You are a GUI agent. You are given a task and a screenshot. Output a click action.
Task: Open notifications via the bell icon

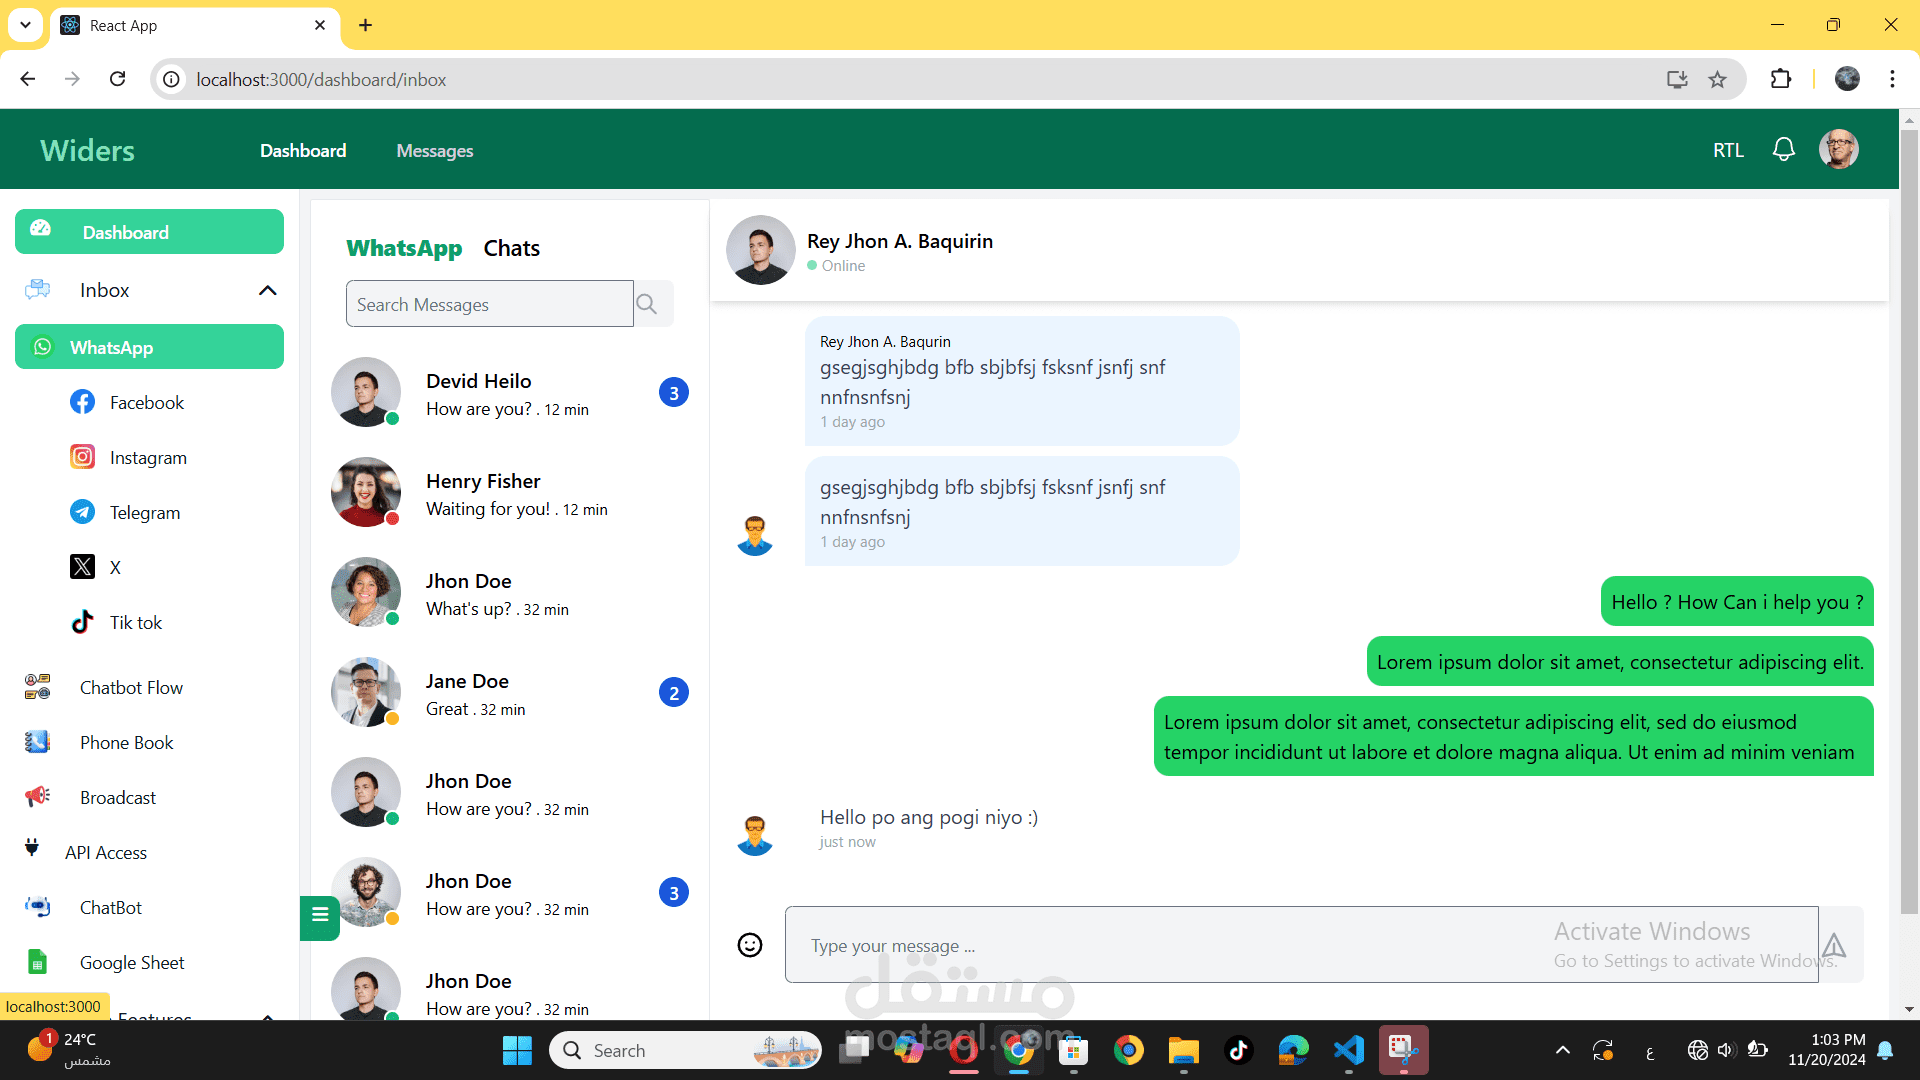tap(1784, 149)
